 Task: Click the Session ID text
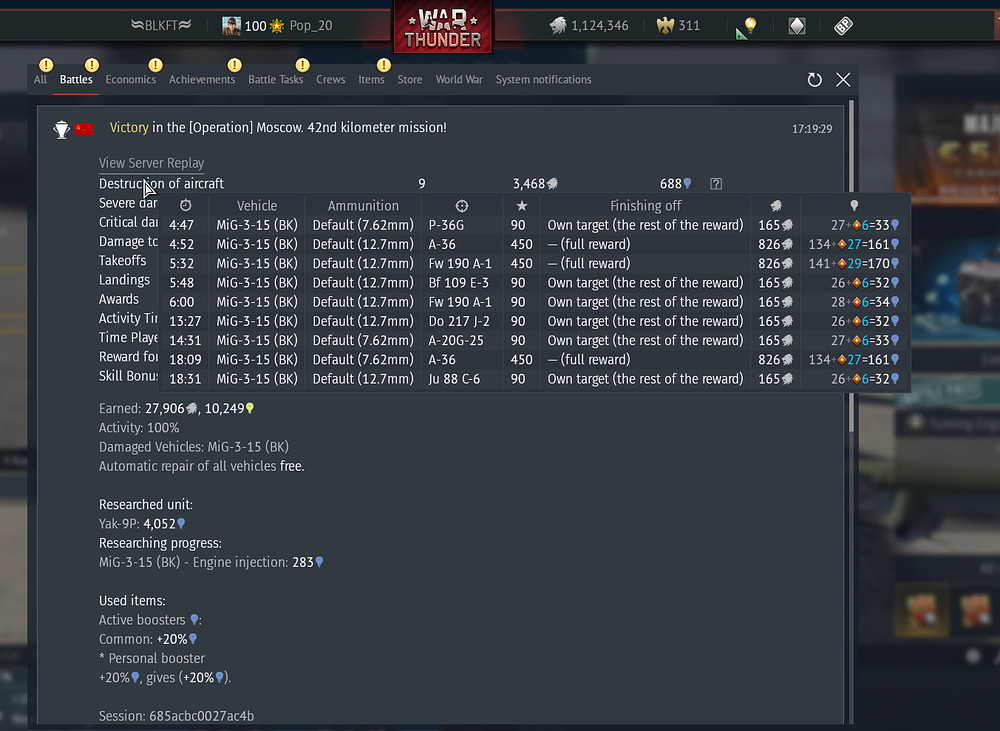coord(176,716)
